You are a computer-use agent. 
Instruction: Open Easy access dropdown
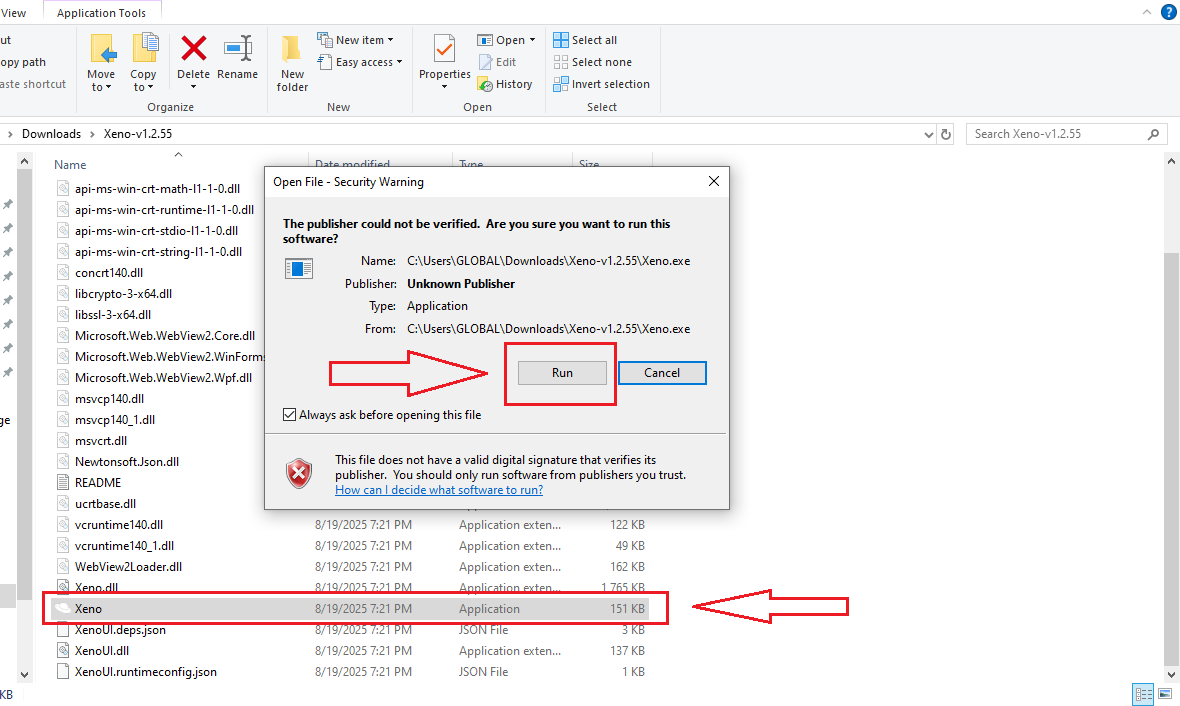coord(359,62)
